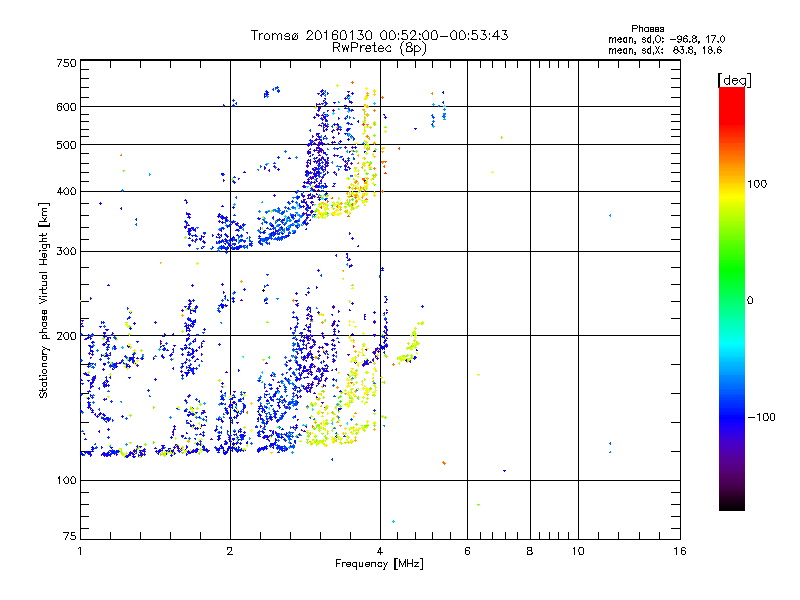Click the x-axis tick label '8'
Screen dimensions: 800x600
(x=530, y=551)
